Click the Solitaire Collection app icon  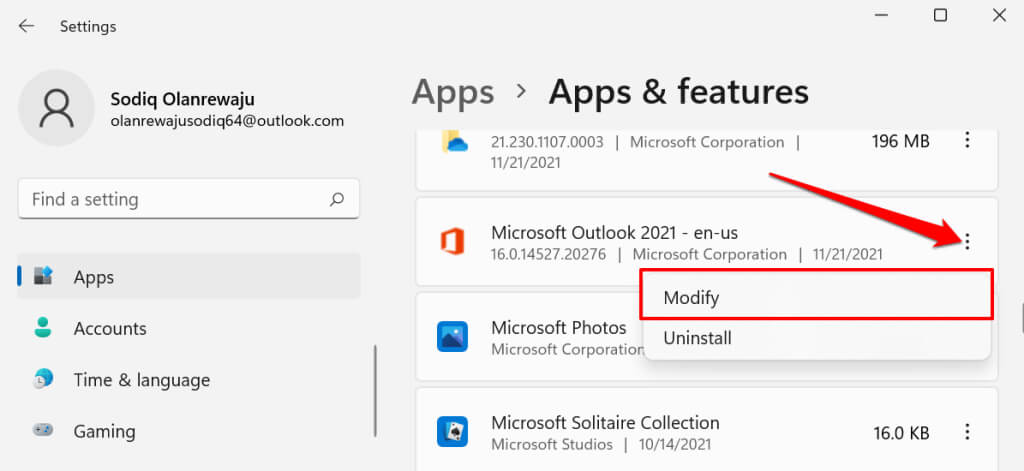tap(453, 432)
